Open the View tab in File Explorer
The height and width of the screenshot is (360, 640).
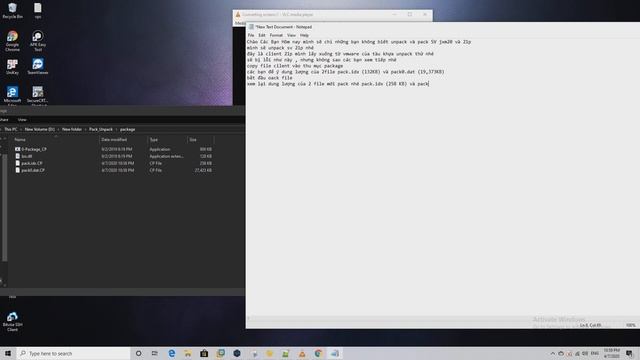[x=22, y=120]
